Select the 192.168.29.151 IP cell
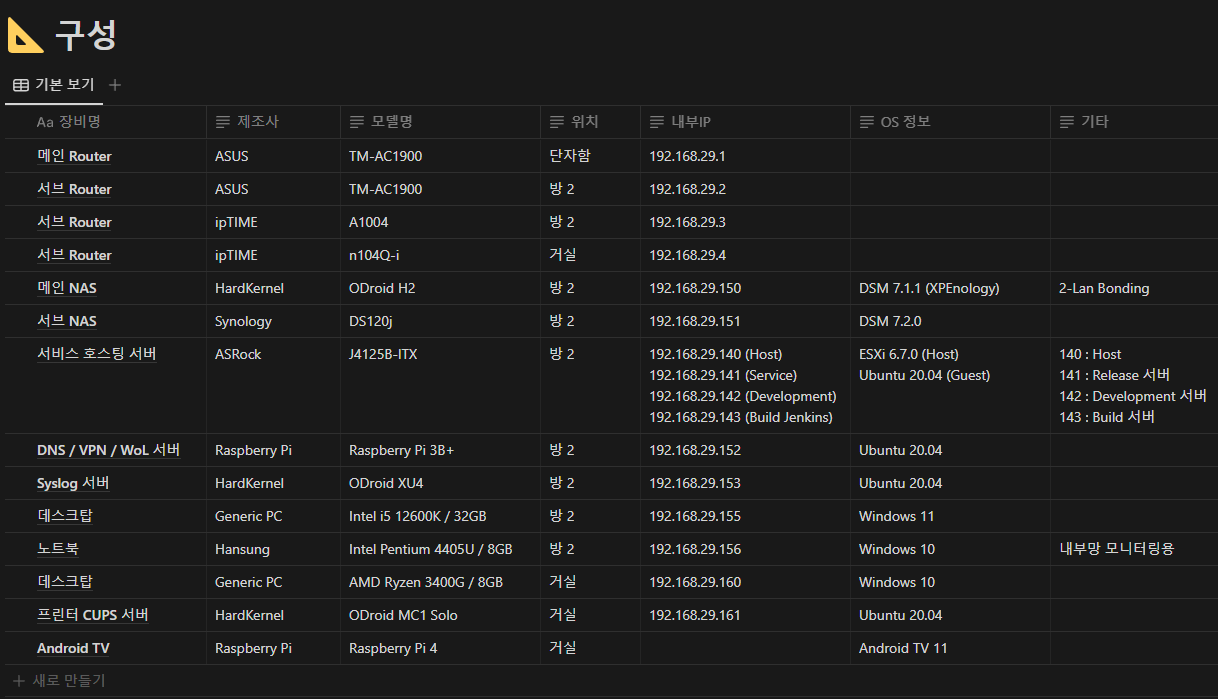This screenshot has width=1218, height=699. point(745,320)
